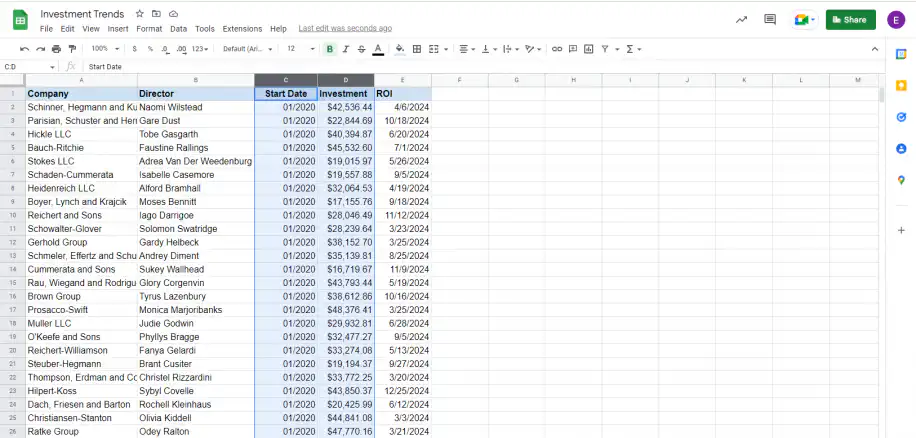Screen dimensions: 916x438
Task: Open Calendar in the side panel
Action: click(x=901, y=54)
